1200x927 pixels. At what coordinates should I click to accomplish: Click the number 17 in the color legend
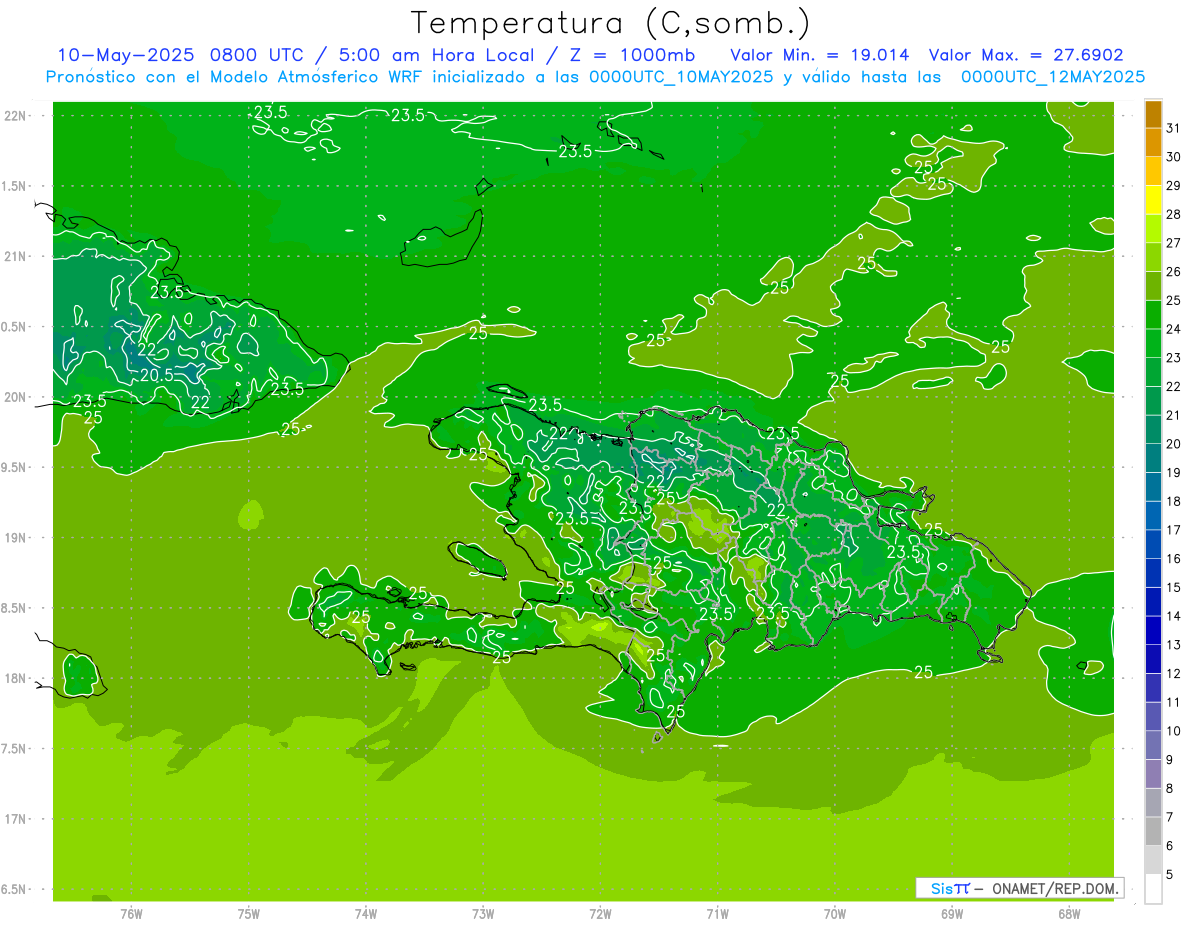pos(1174,530)
